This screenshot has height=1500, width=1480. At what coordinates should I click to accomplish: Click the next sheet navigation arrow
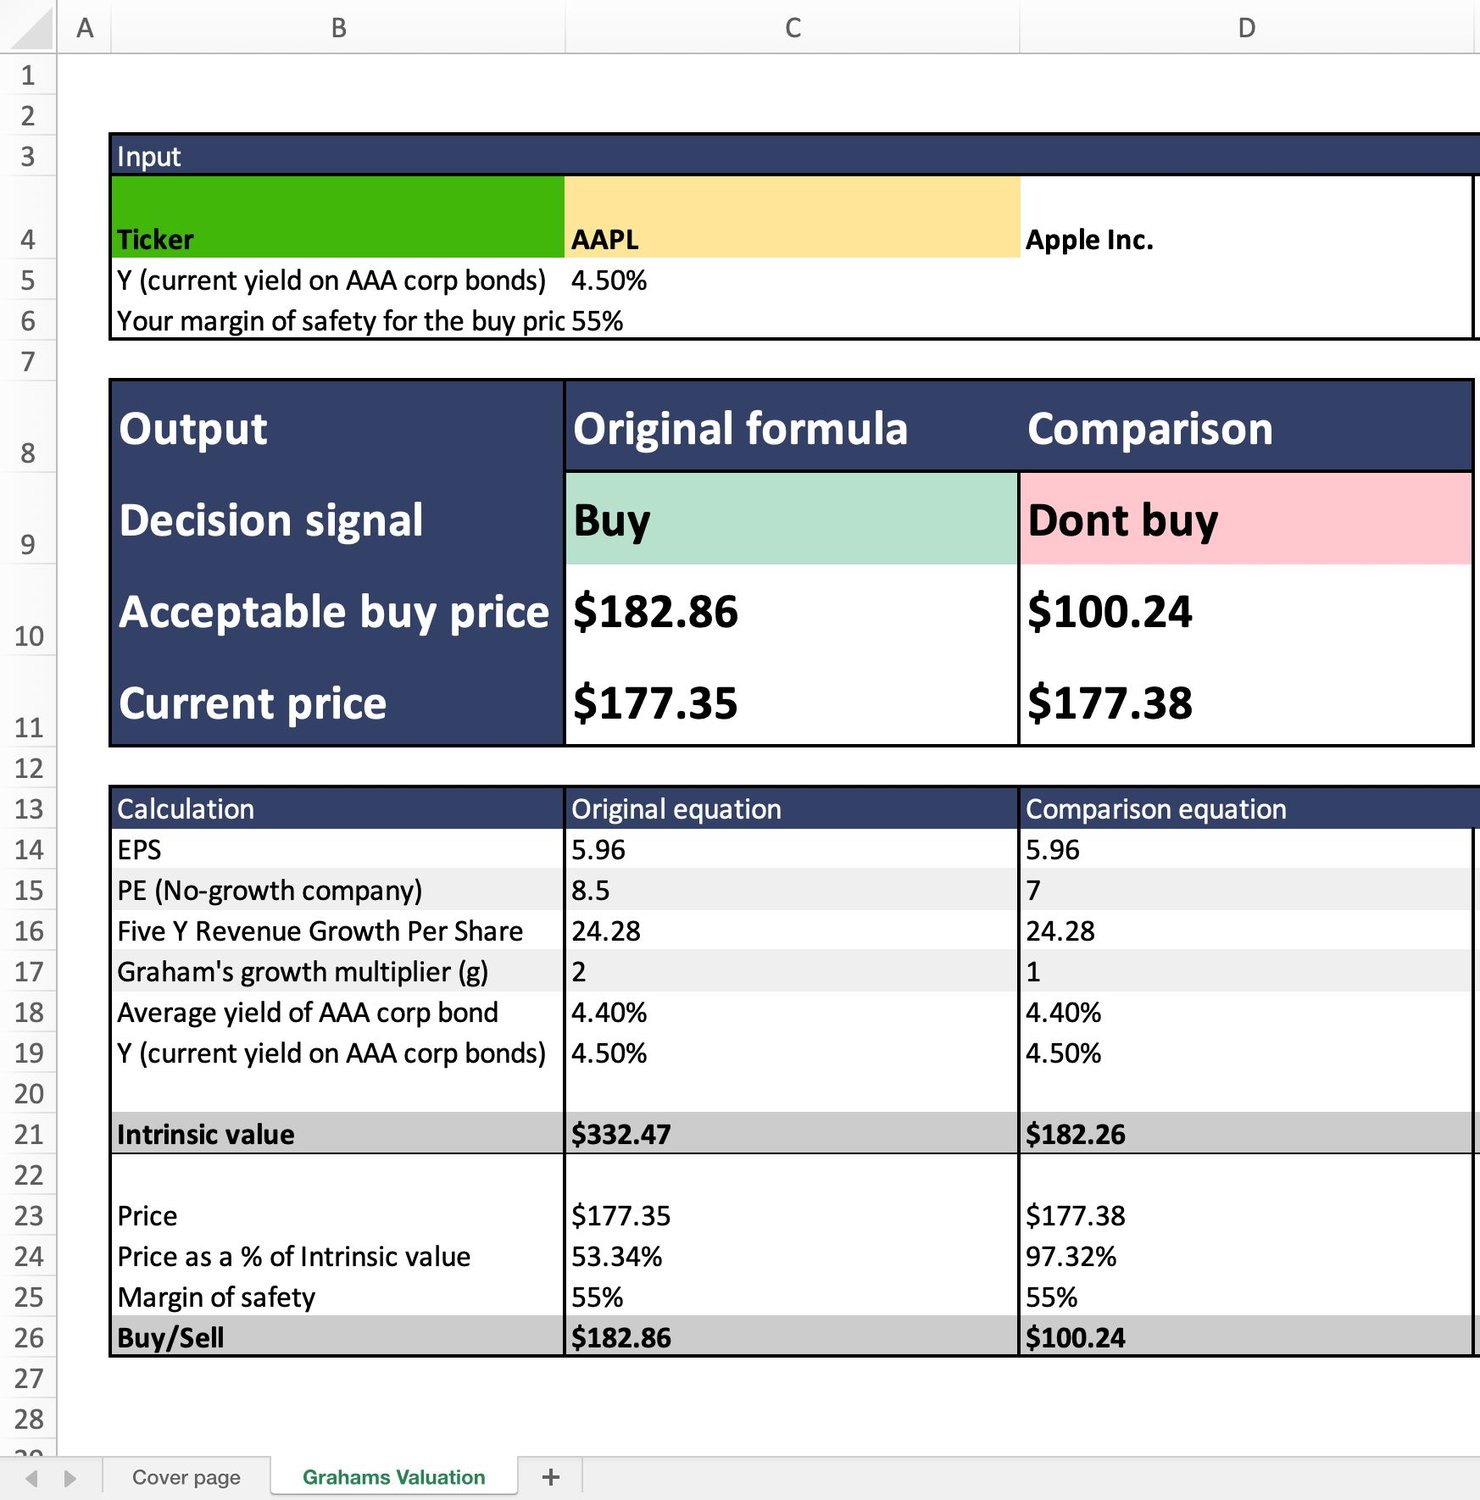click(70, 1478)
